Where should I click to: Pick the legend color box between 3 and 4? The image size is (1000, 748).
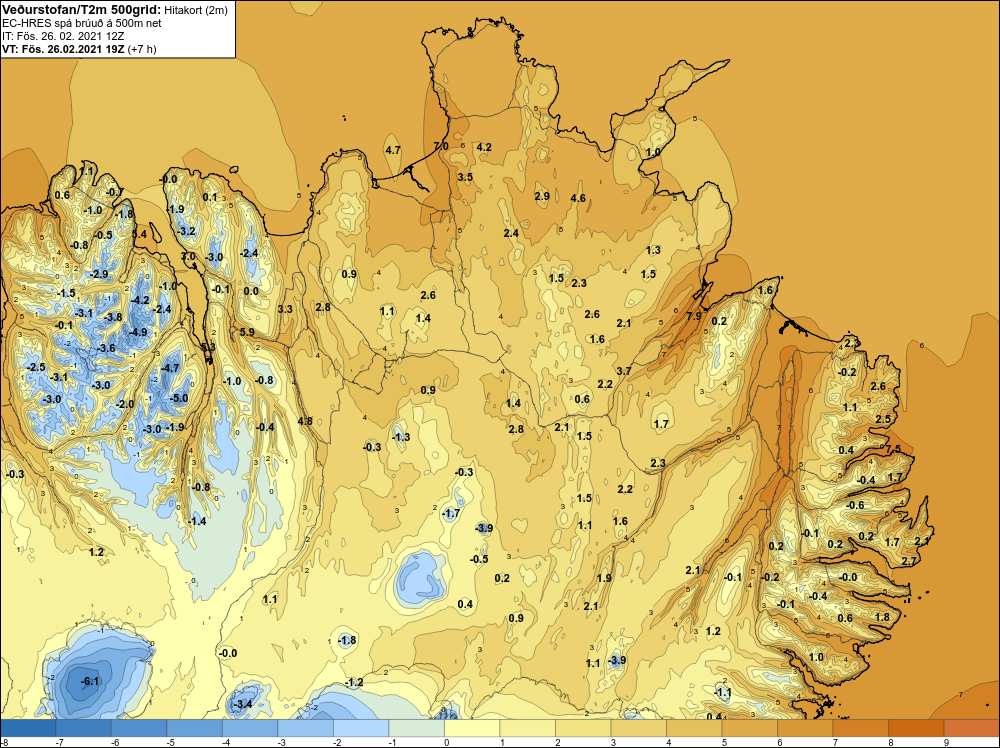click(x=638, y=728)
